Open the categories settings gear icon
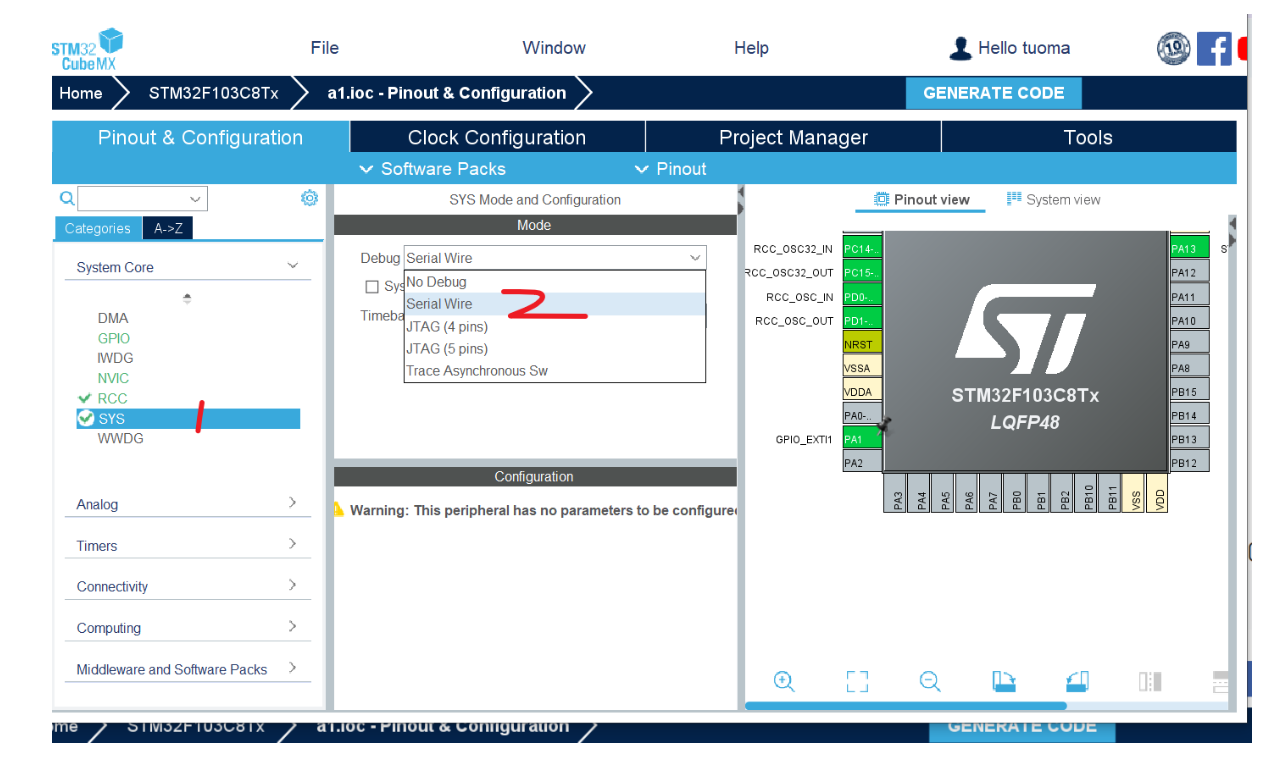This screenshot has height=775, width=1268. [309, 198]
